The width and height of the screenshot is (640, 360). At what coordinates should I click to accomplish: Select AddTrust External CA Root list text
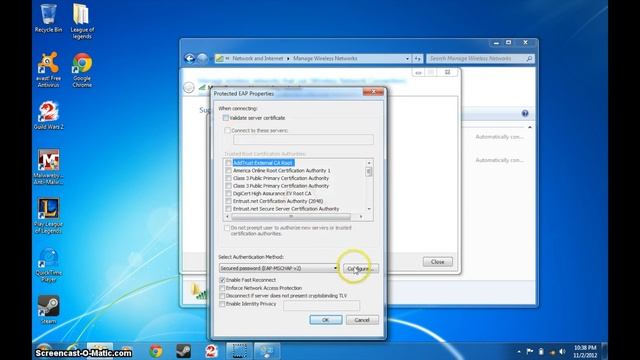point(263,163)
